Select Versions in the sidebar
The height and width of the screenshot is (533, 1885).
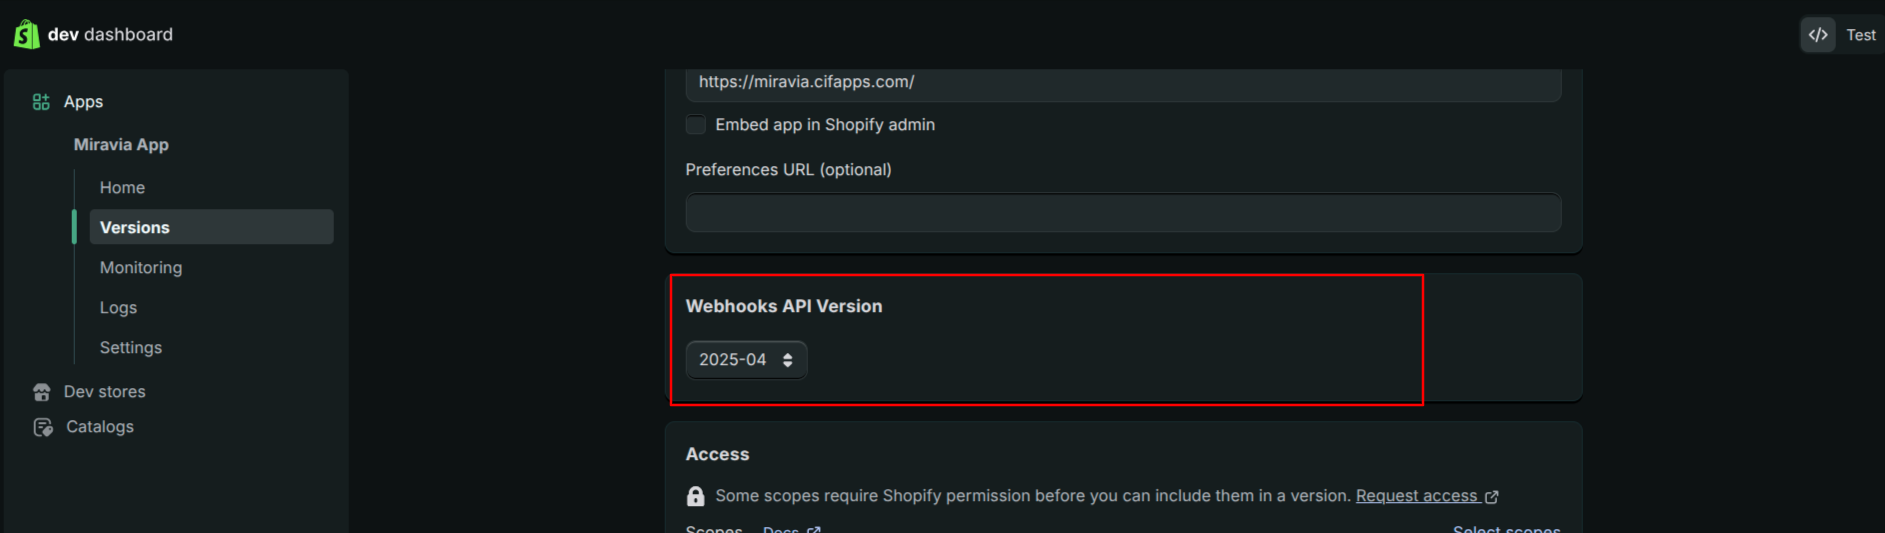(135, 228)
